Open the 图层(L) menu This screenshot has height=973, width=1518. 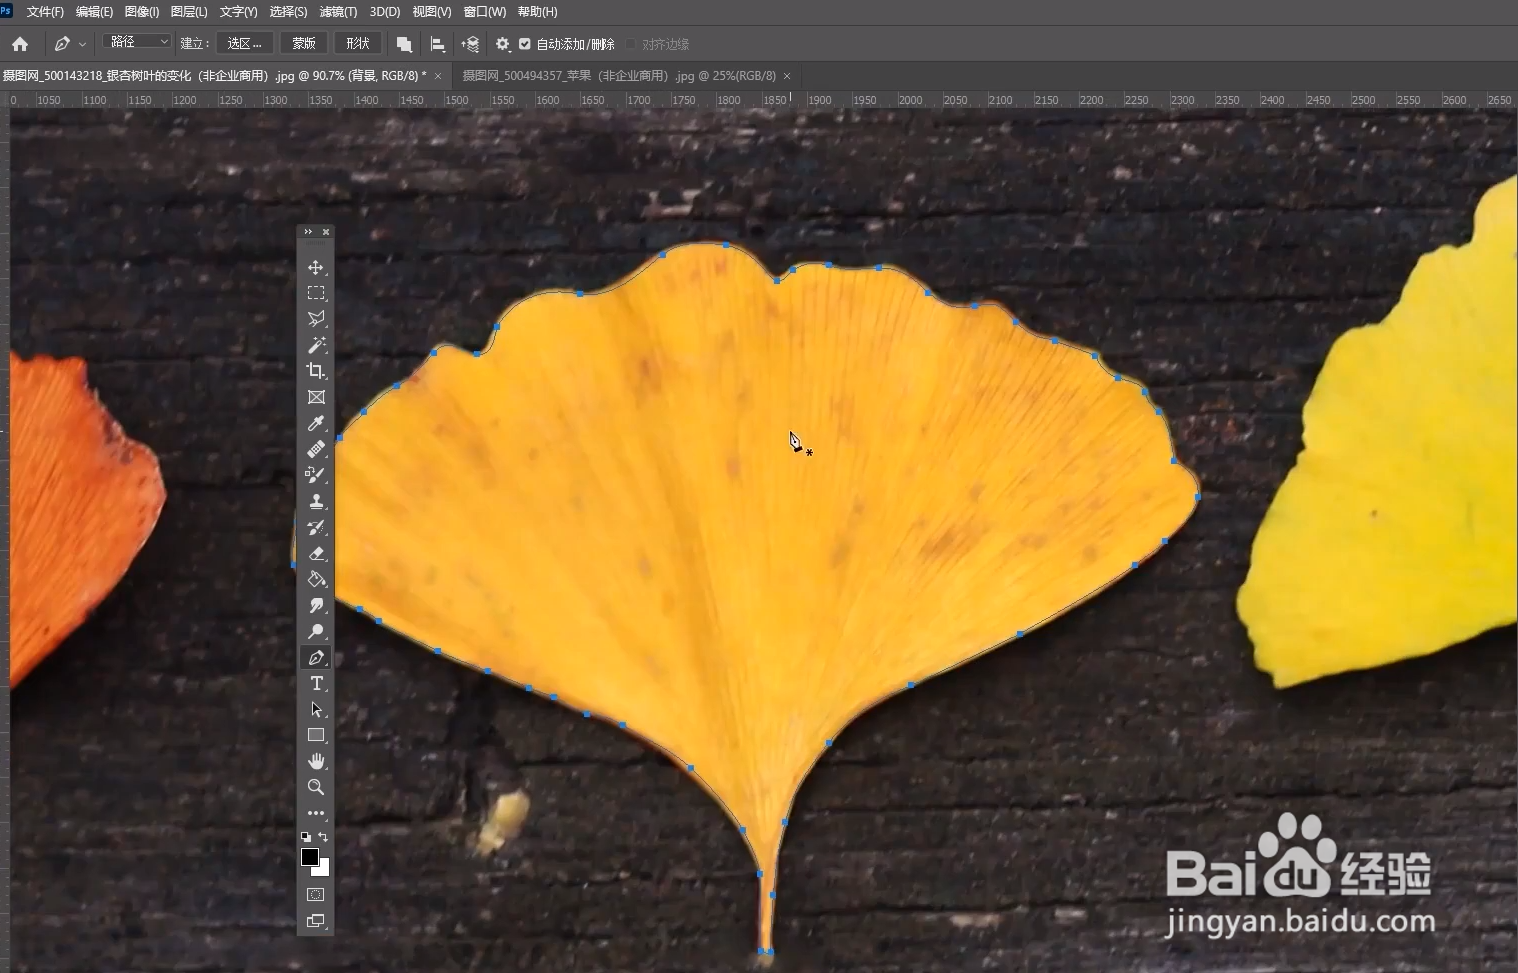189,12
